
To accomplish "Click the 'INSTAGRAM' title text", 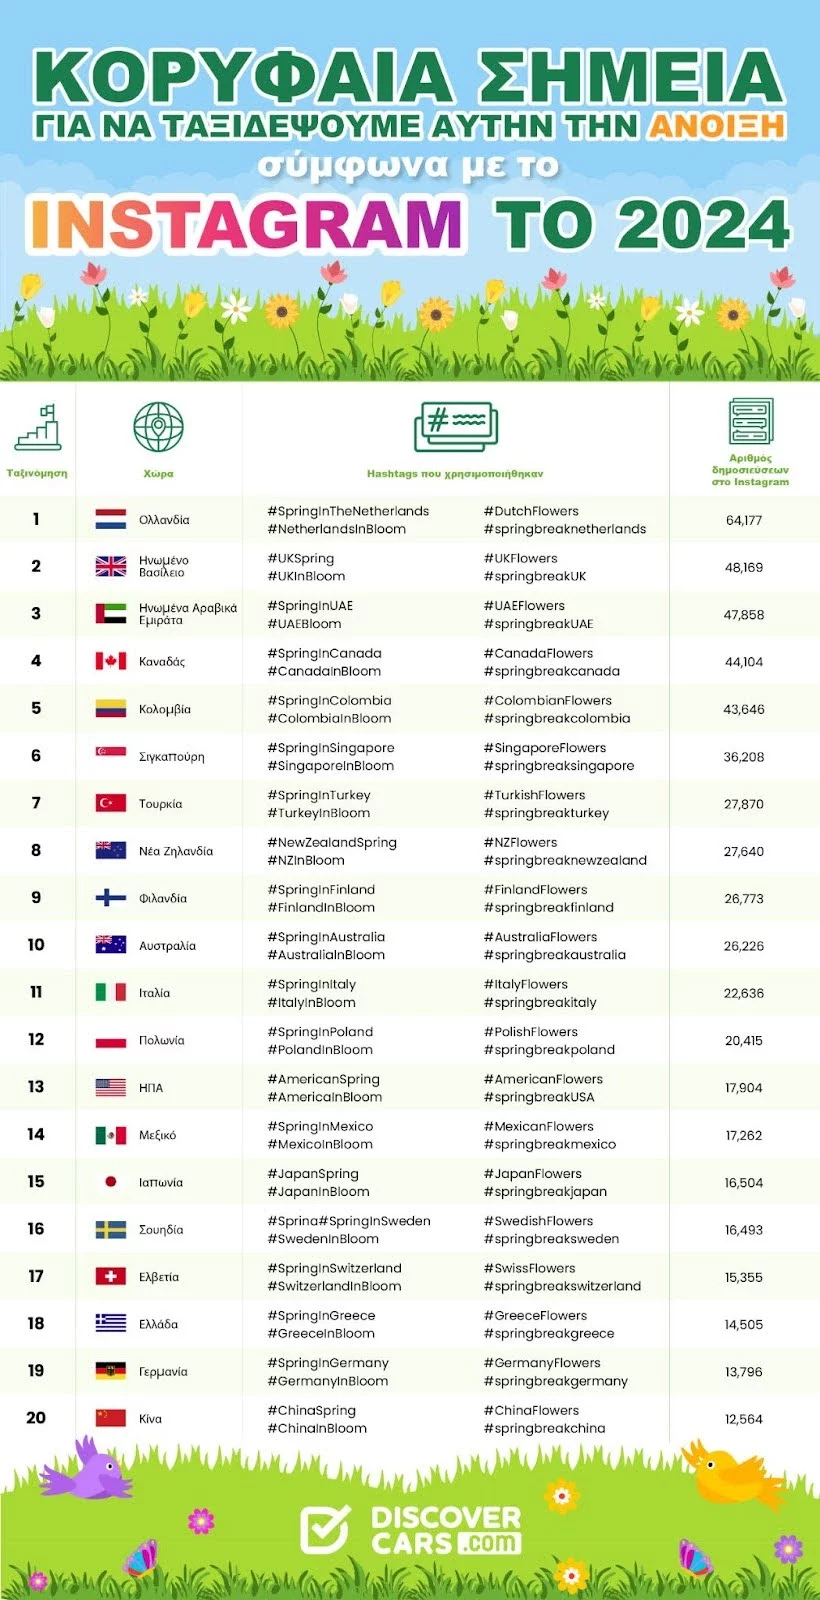I will click(x=246, y=224).
